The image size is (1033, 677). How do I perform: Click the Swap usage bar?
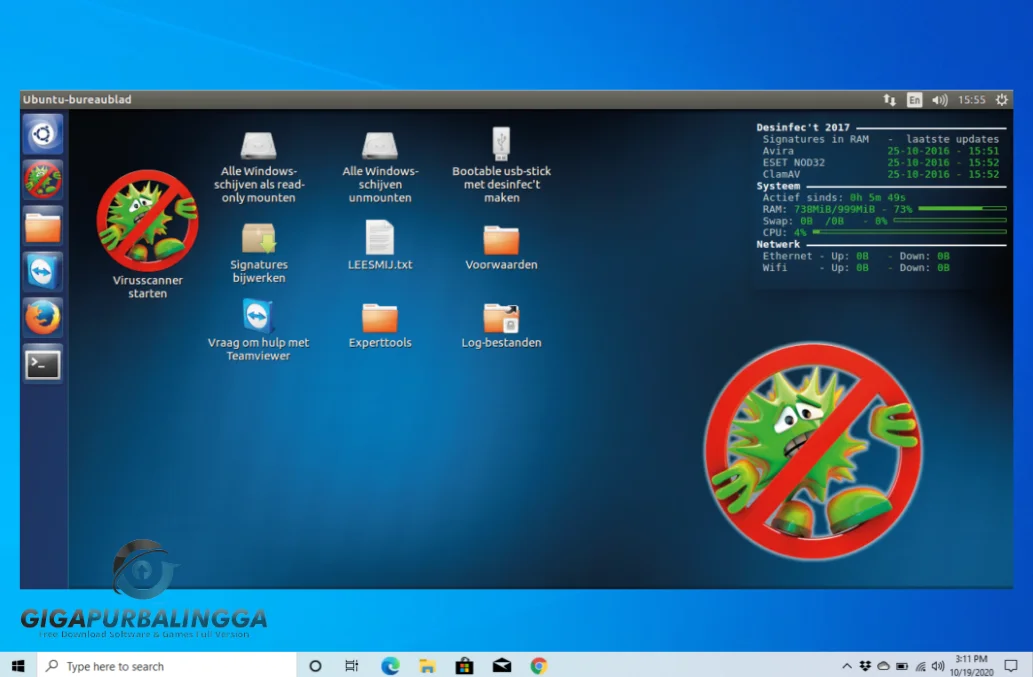coord(950,221)
